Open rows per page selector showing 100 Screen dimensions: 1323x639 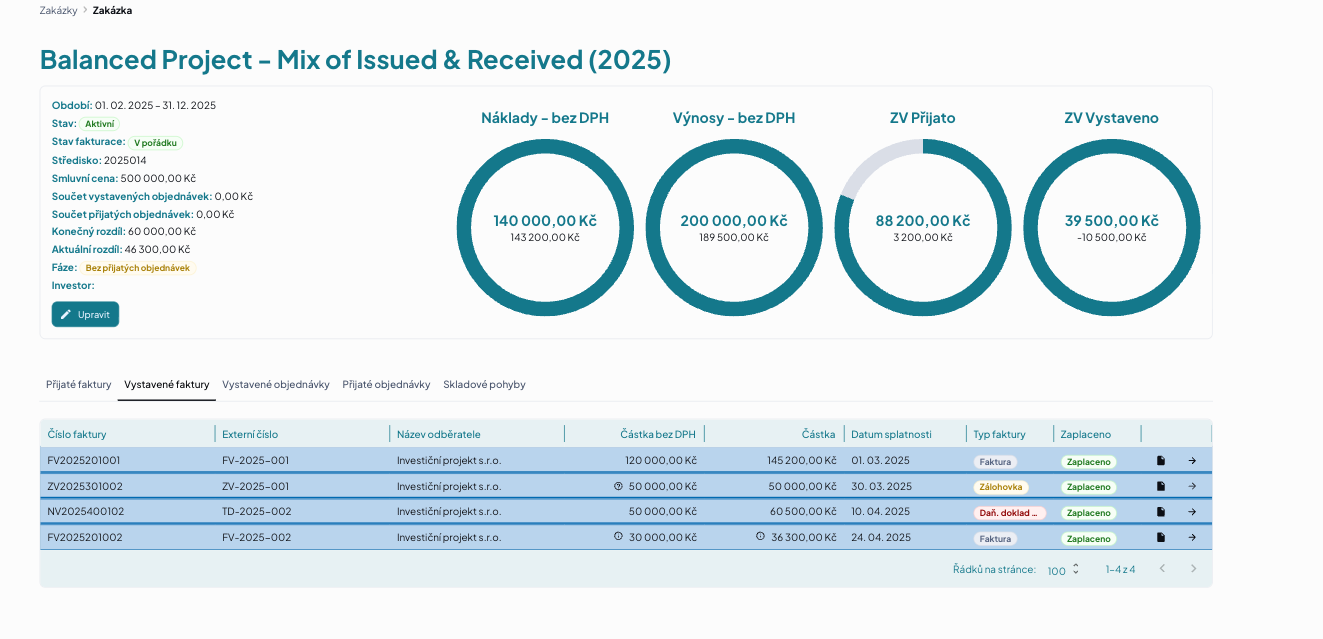(x=1063, y=570)
